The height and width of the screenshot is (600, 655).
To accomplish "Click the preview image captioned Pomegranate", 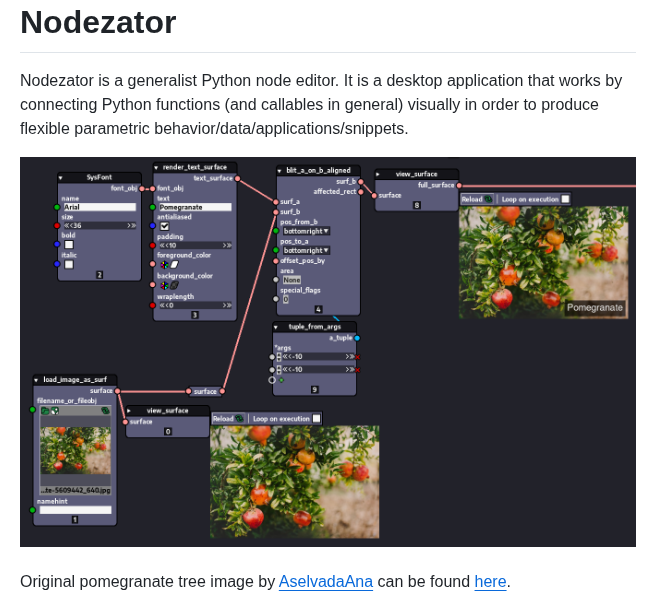I will 543,262.
